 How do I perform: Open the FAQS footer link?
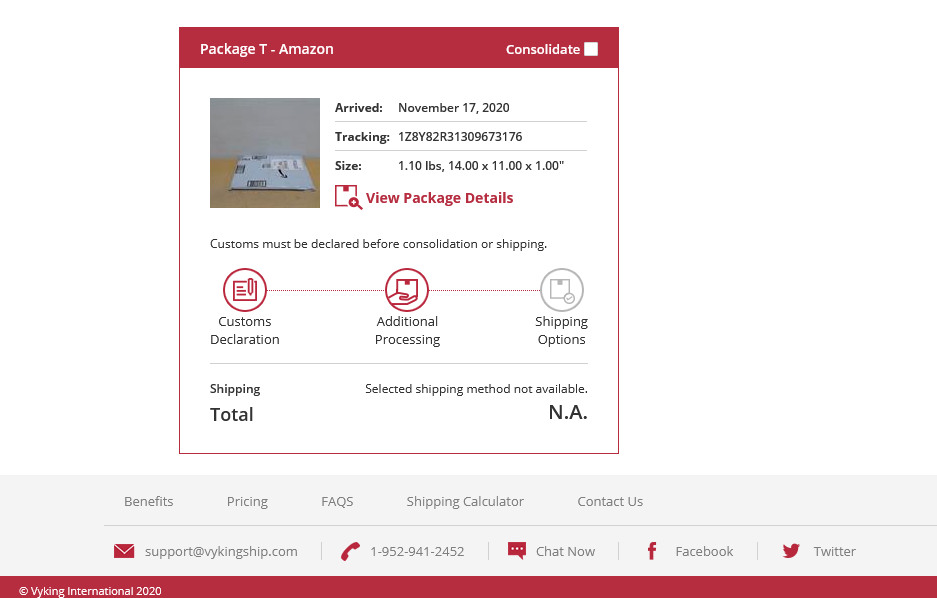[x=337, y=501]
